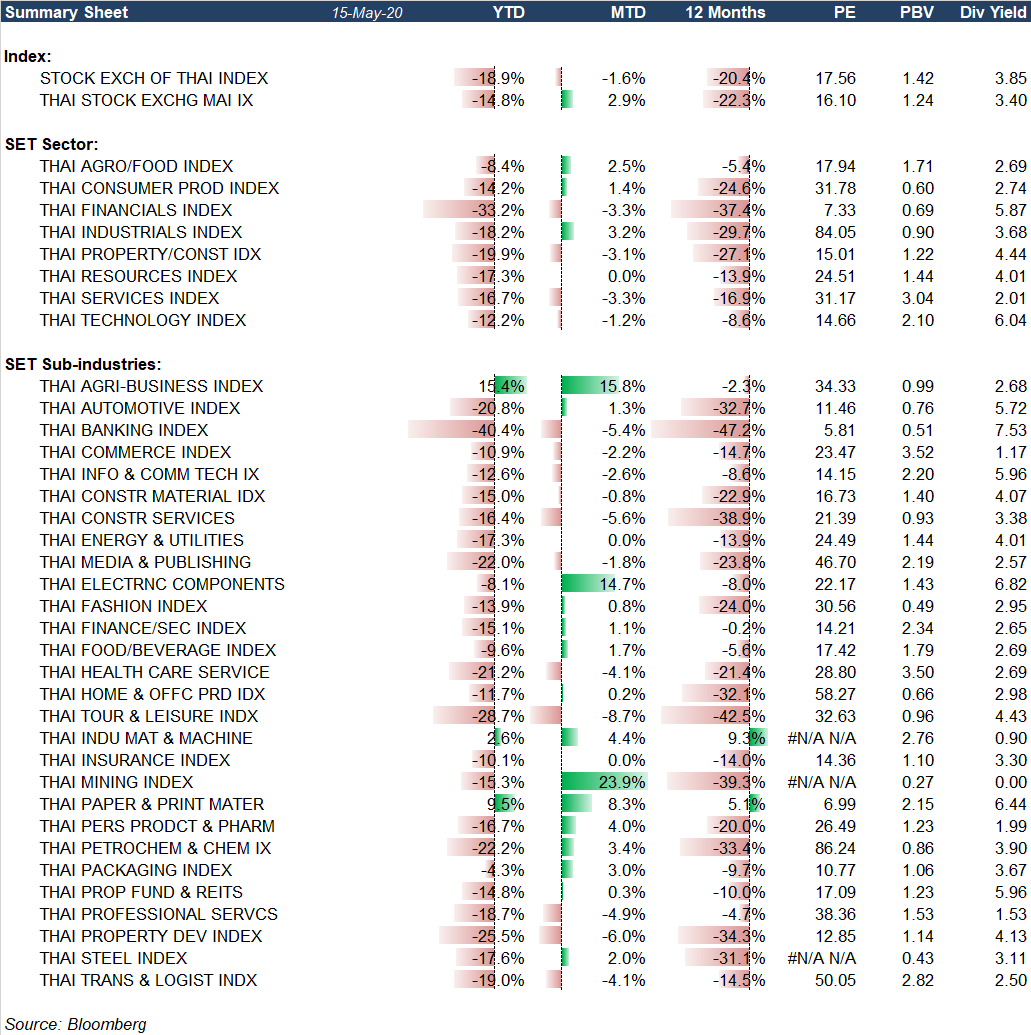Viewport: 1031px width, 1035px height.
Task: Select the MTD column header
Action: [628, 13]
